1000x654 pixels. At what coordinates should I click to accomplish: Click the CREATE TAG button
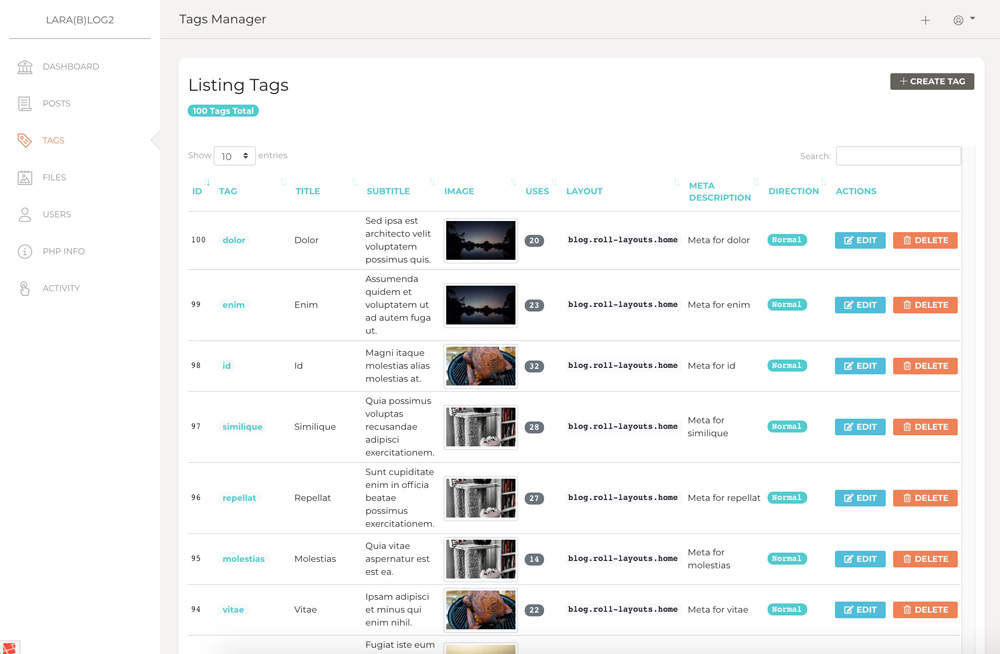(x=931, y=81)
